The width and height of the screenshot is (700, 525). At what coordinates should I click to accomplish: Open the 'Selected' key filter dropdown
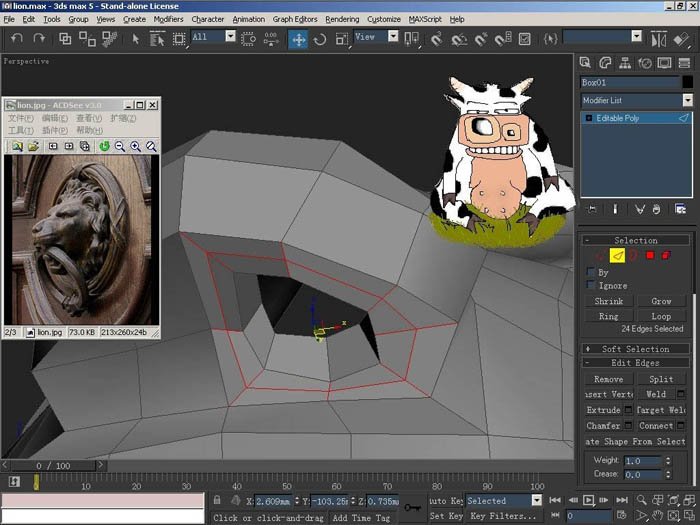(x=537, y=500)
